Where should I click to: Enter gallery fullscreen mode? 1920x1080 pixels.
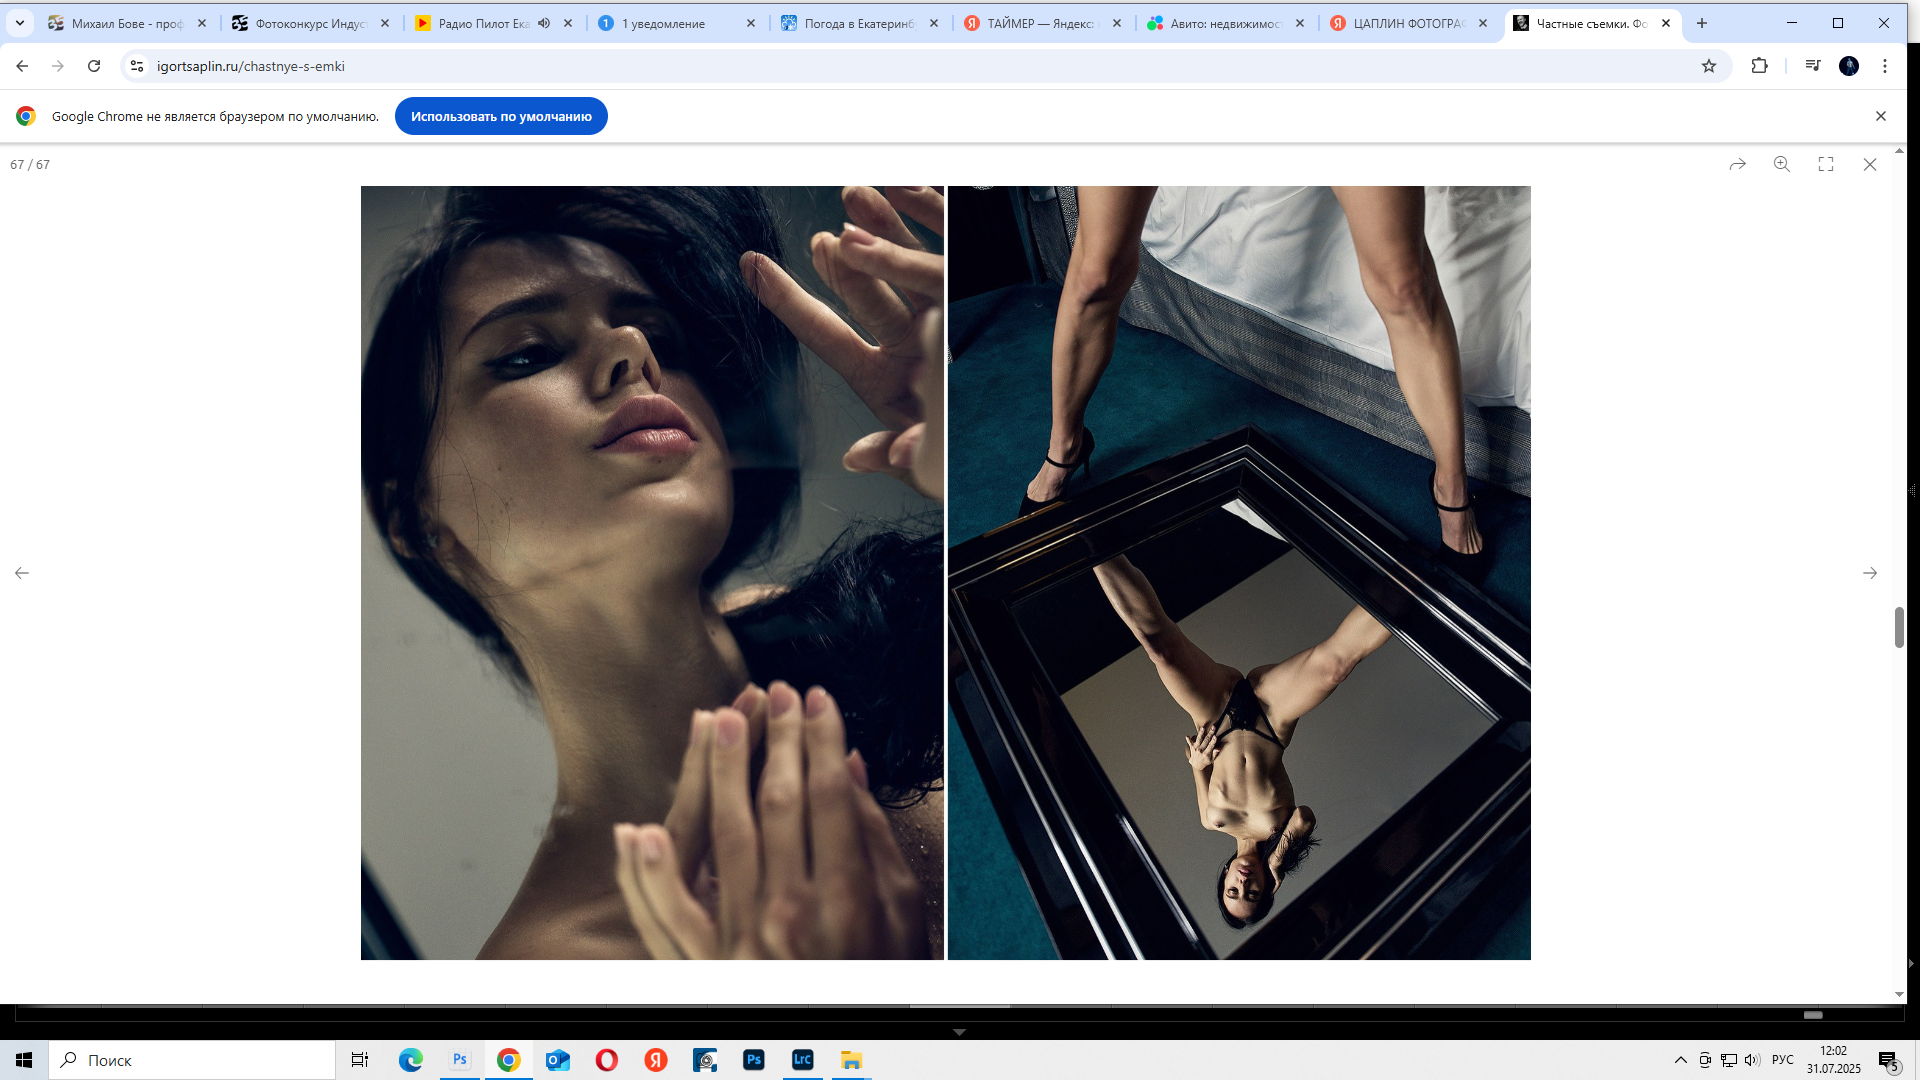[x=1825, y=164]
